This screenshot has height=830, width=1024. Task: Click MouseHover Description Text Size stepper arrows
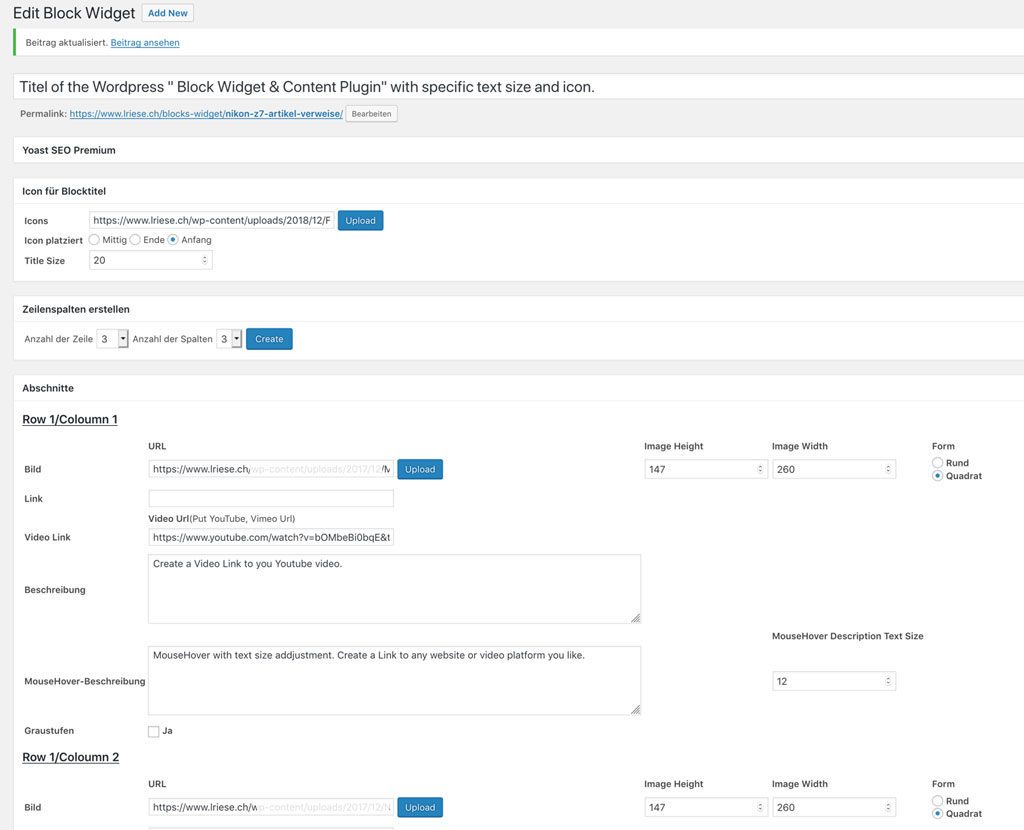point(888,681)
